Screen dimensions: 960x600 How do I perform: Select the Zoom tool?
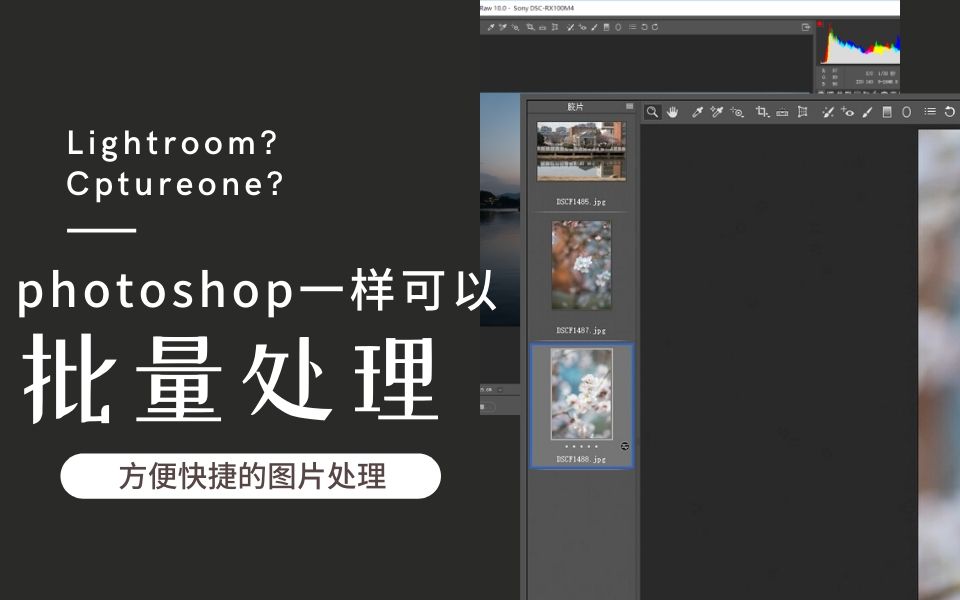click(651, 112)
